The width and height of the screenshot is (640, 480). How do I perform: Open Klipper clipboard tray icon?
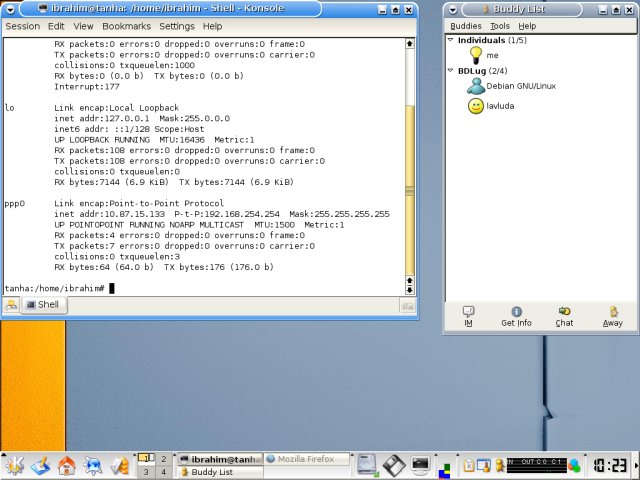tap(469, 465)
